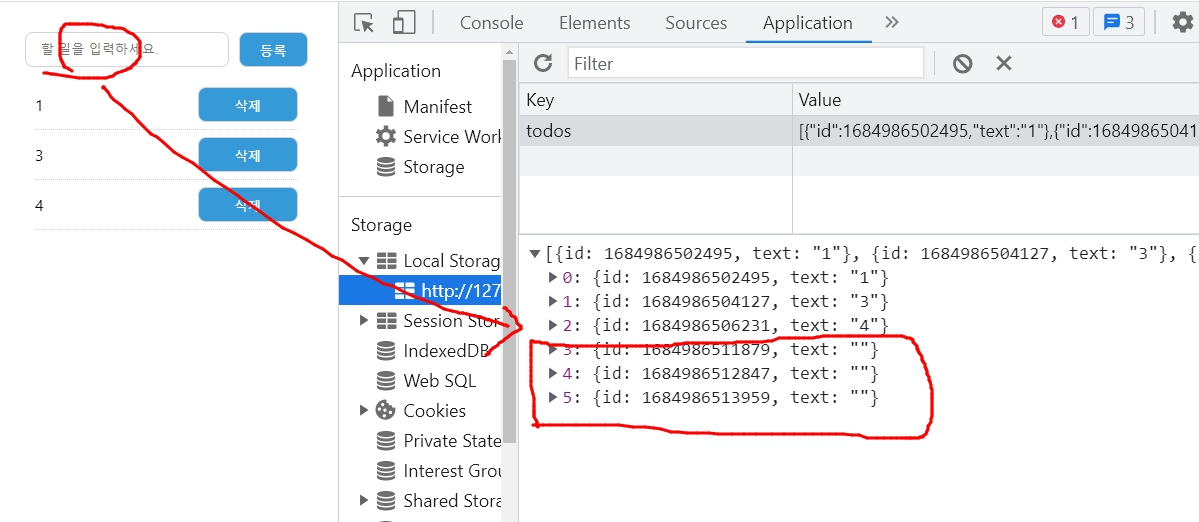1199x522 pixels.
Task: Toggle the device toolbar icon
Action: tap(404, 22)
